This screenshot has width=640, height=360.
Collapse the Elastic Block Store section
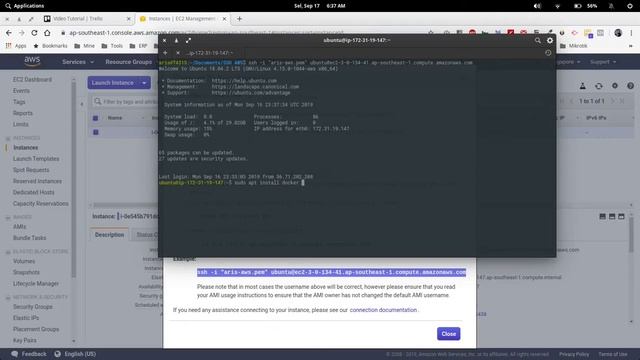[8, 252]
